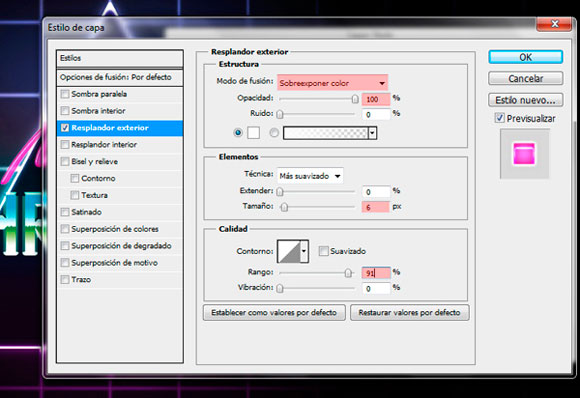Click the Estilo nuevo... button
This screenshot has height=398, width=580.
click(x=525, y=100)
